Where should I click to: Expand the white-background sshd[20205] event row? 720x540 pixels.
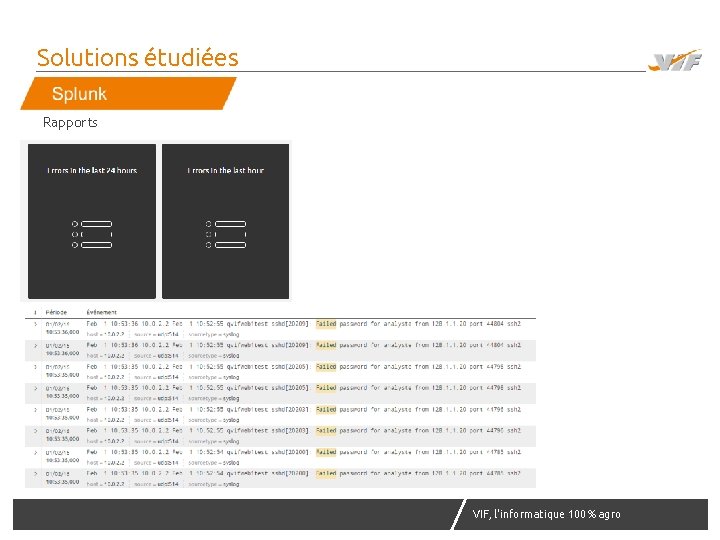35,367
